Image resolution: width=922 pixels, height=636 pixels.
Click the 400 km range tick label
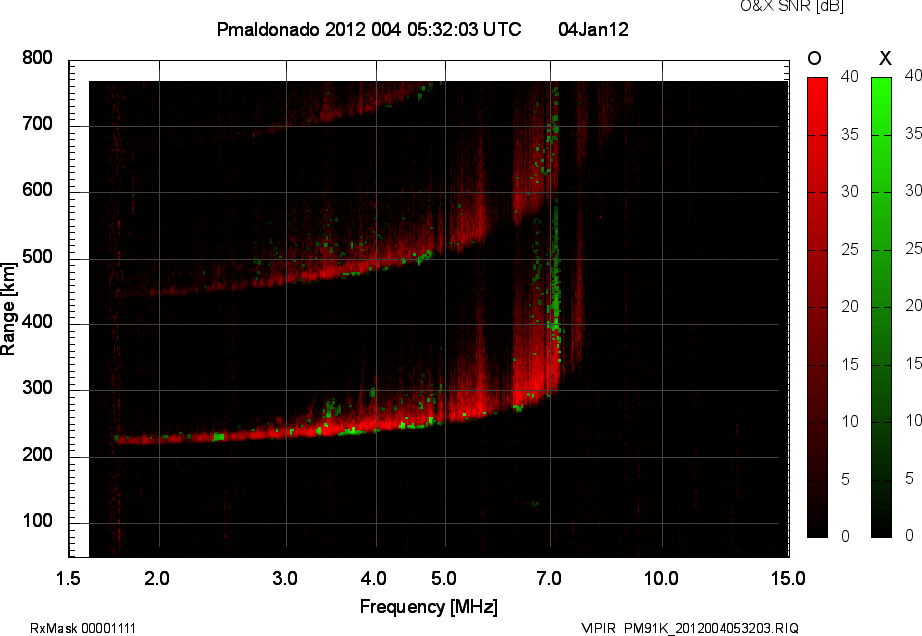37,322
